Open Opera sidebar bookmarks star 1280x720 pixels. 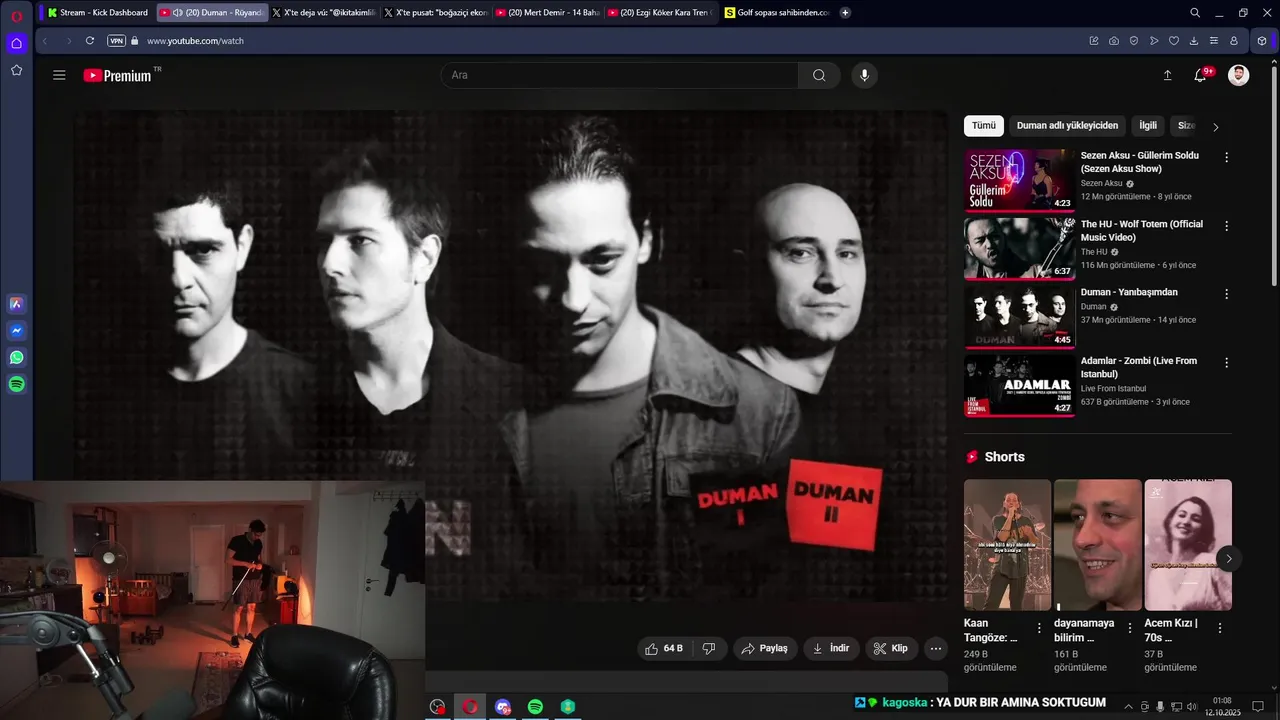point(16,70)
